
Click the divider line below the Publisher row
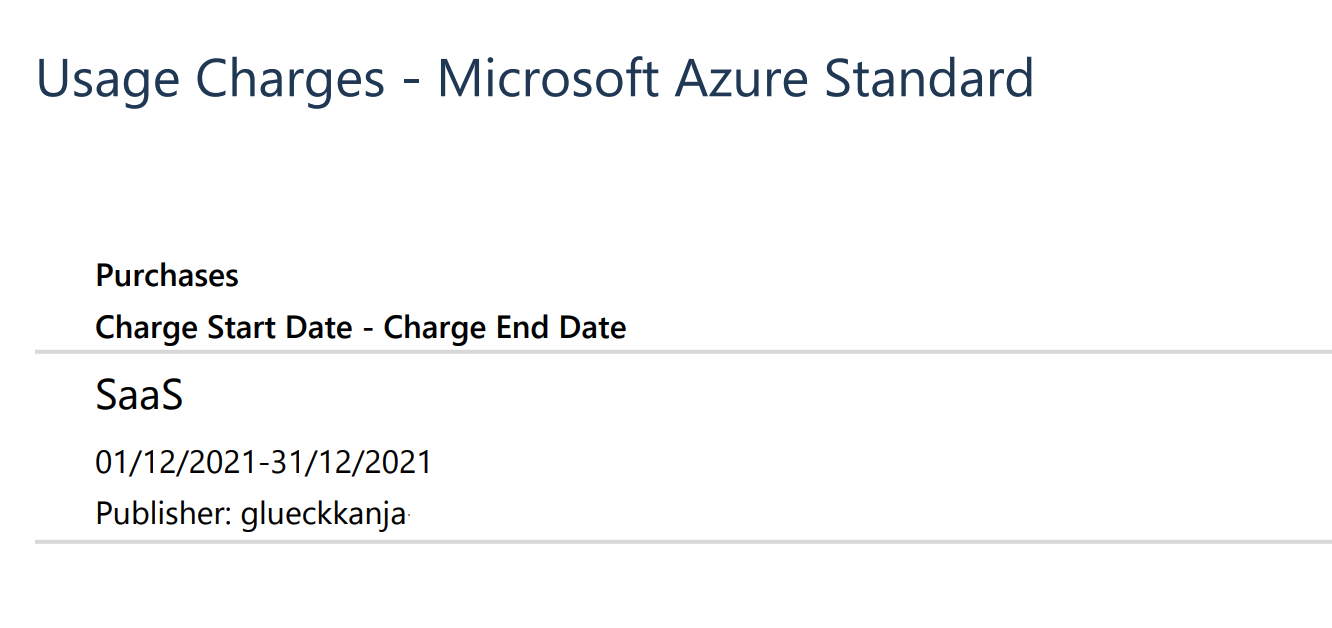coord(683,542)
